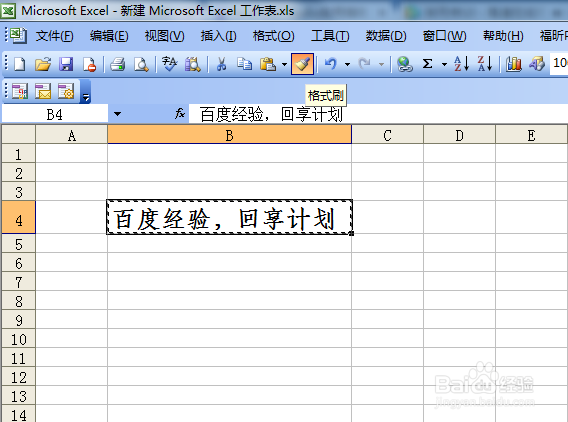
Task: Open the 文件(F) menu
Action: click(54, 36)
